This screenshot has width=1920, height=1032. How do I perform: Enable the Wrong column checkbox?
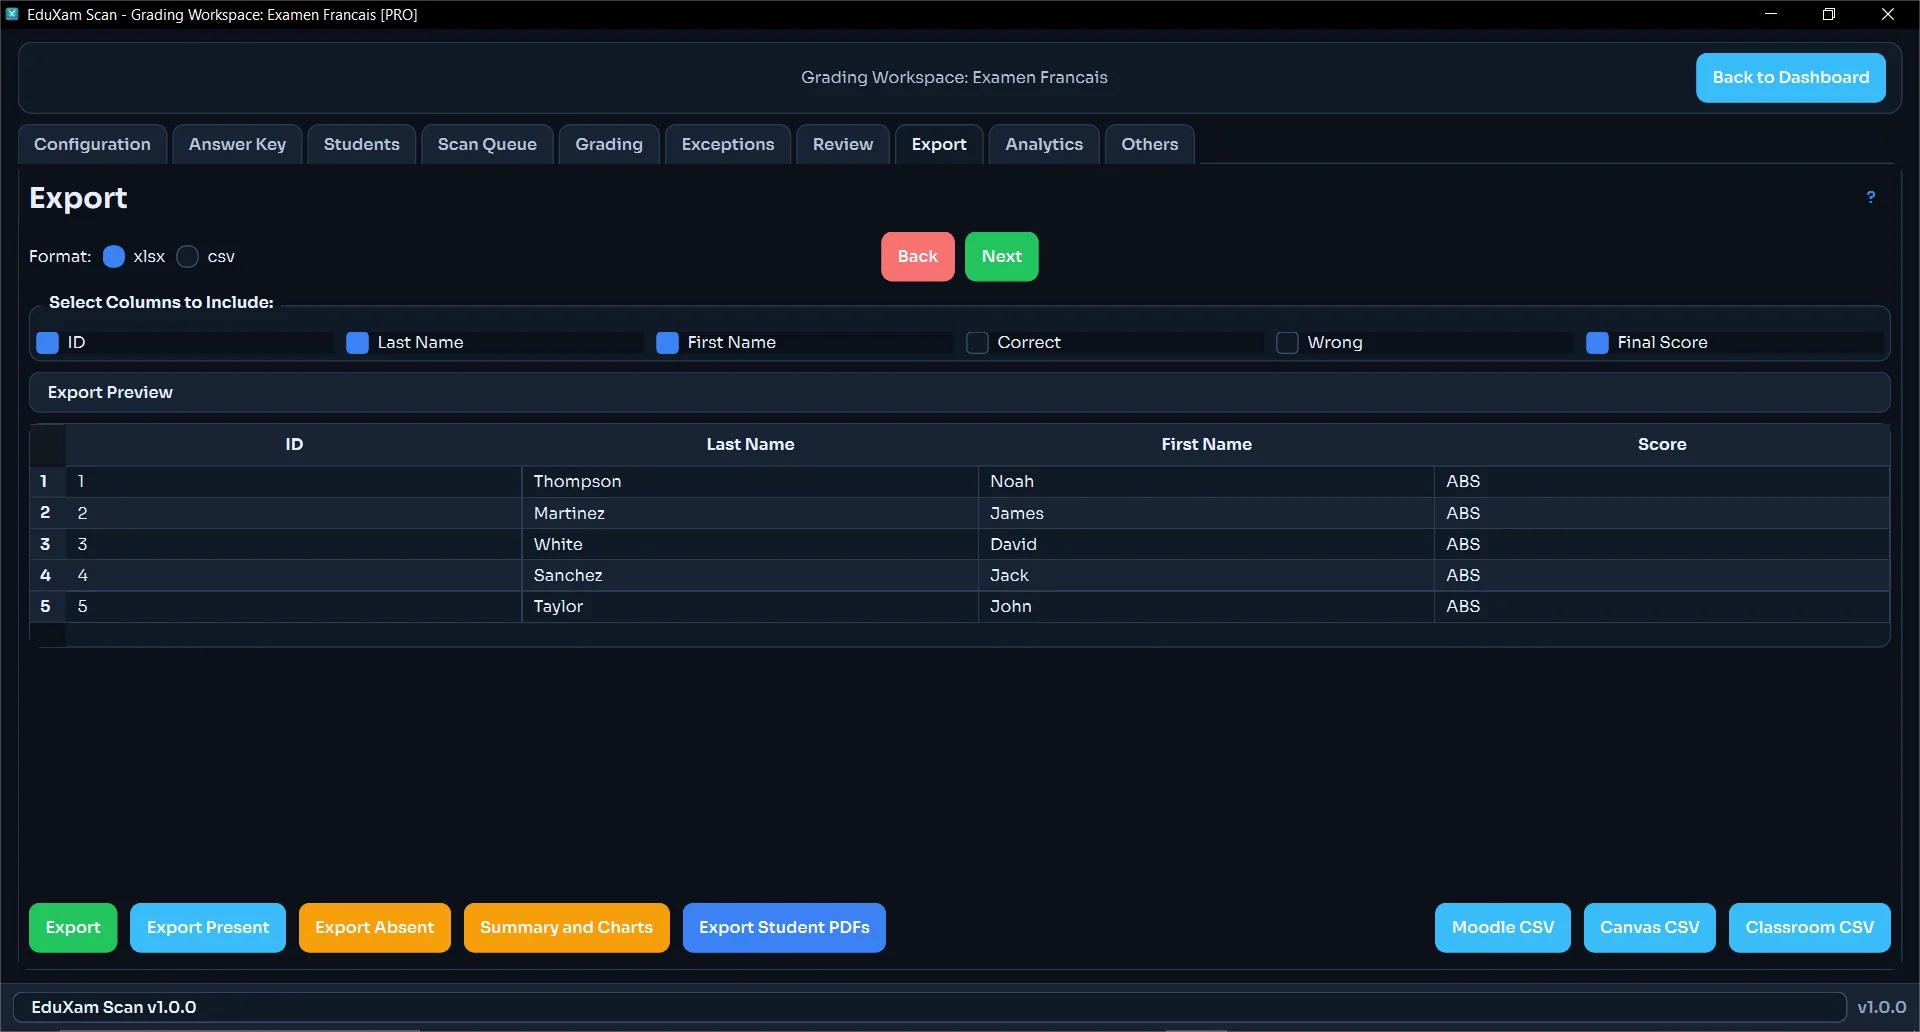click(1287, 343)
